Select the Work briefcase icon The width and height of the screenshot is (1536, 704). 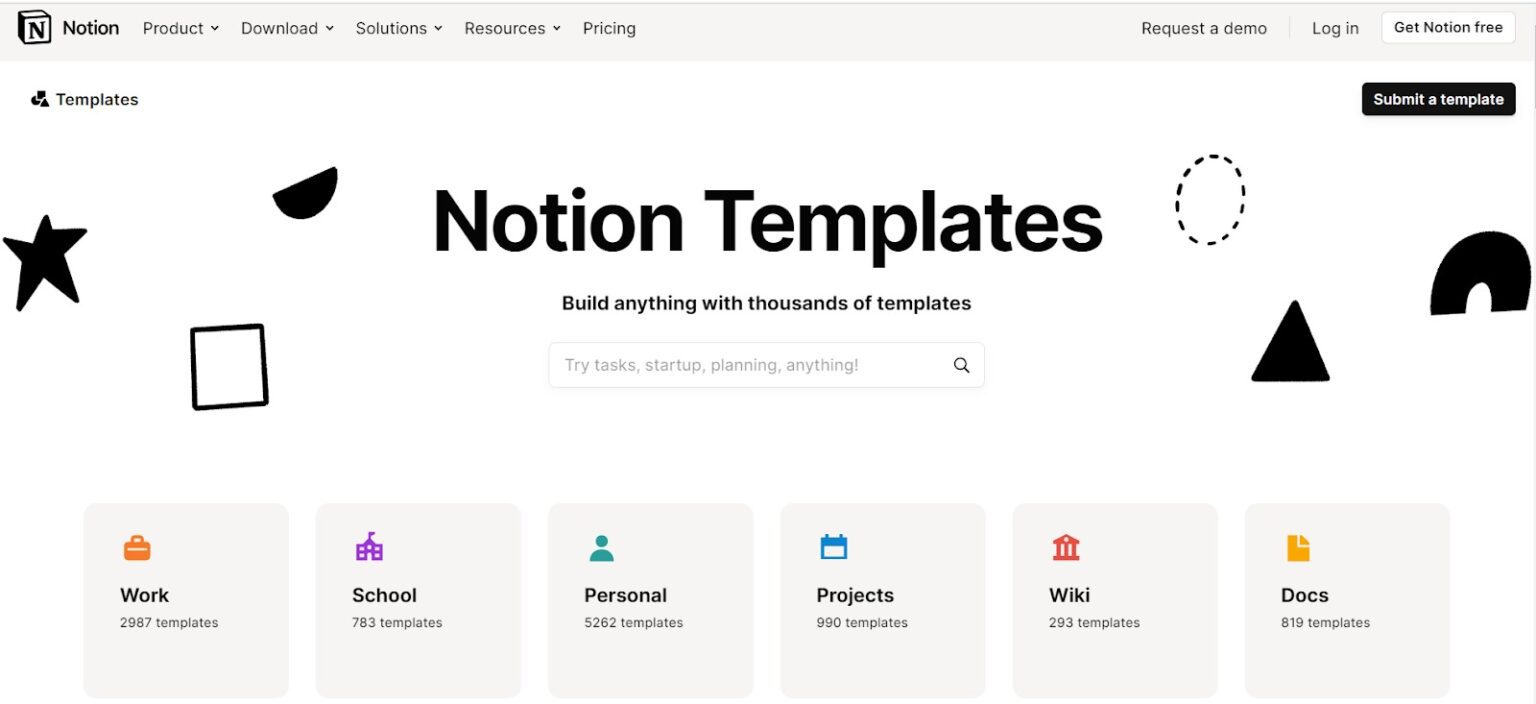click(138, 546)
